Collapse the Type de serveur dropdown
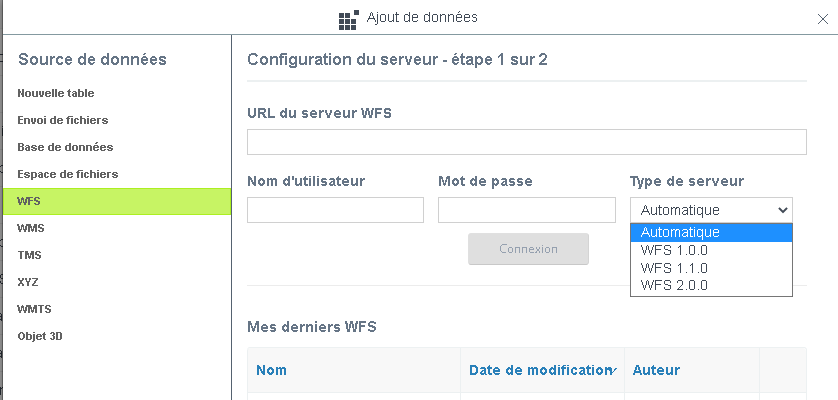The width and height of the screenshot is (838, 400). click(710, 210)
